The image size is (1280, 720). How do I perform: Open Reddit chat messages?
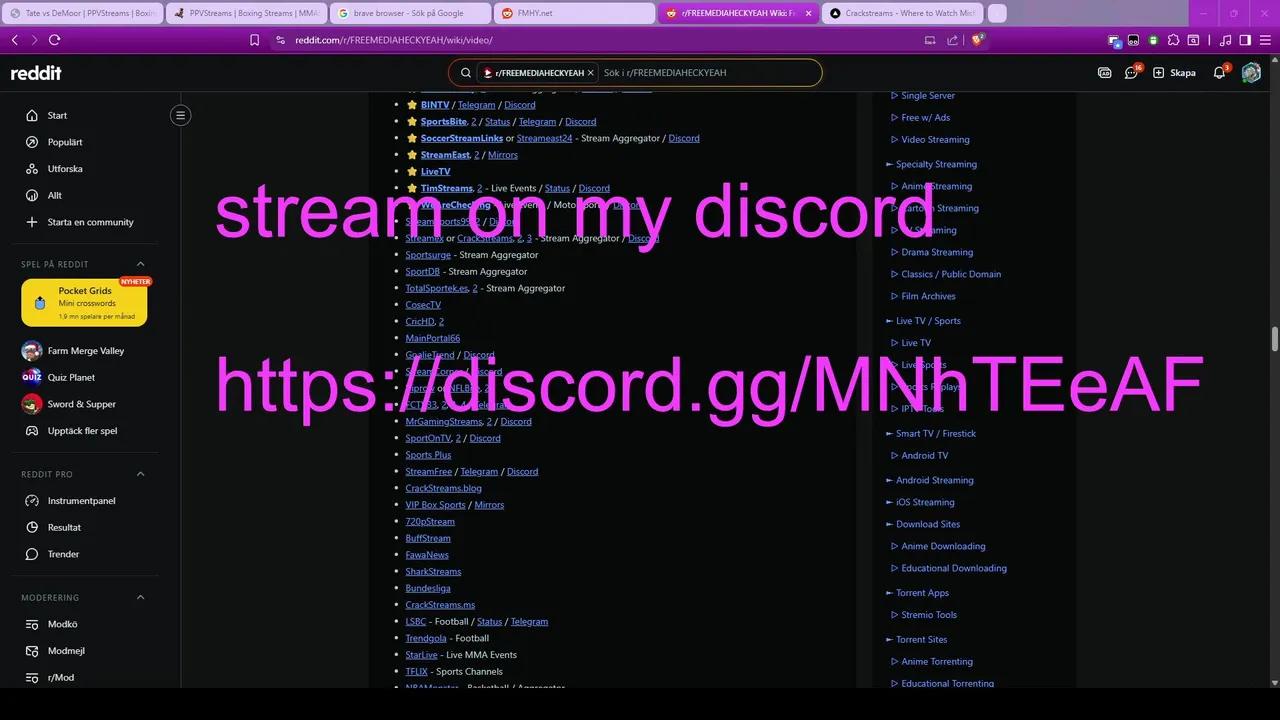(1131, 72)
